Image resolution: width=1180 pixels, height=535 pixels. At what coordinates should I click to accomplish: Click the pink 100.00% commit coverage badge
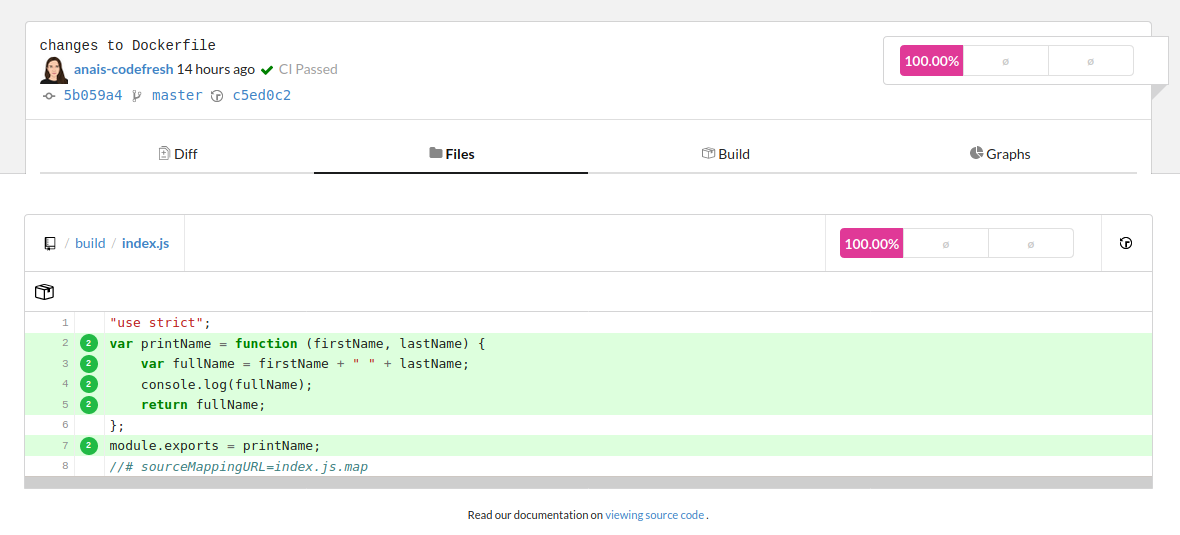[x=931, y=61]
